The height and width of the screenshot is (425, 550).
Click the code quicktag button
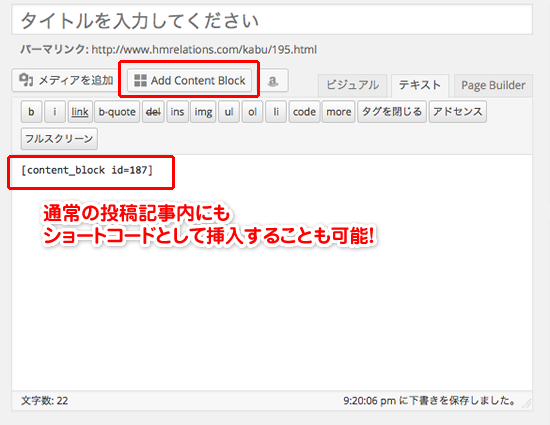[x=304, y=112]
